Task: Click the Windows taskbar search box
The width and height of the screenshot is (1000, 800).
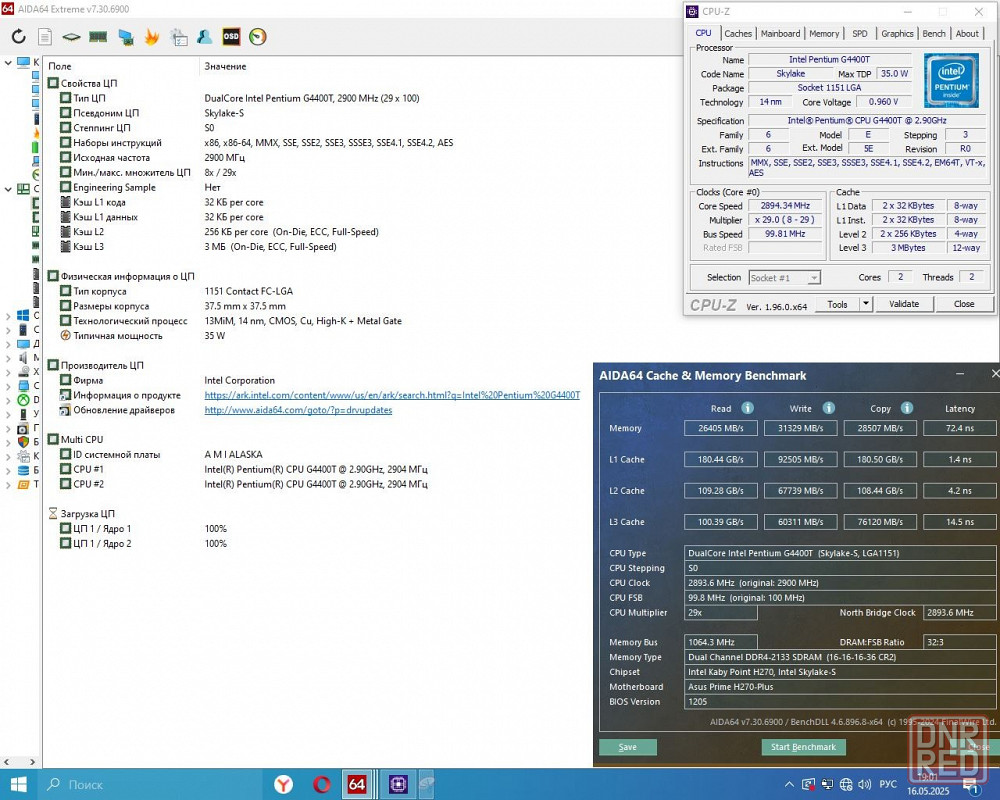Action: click(x=152, y=784)
